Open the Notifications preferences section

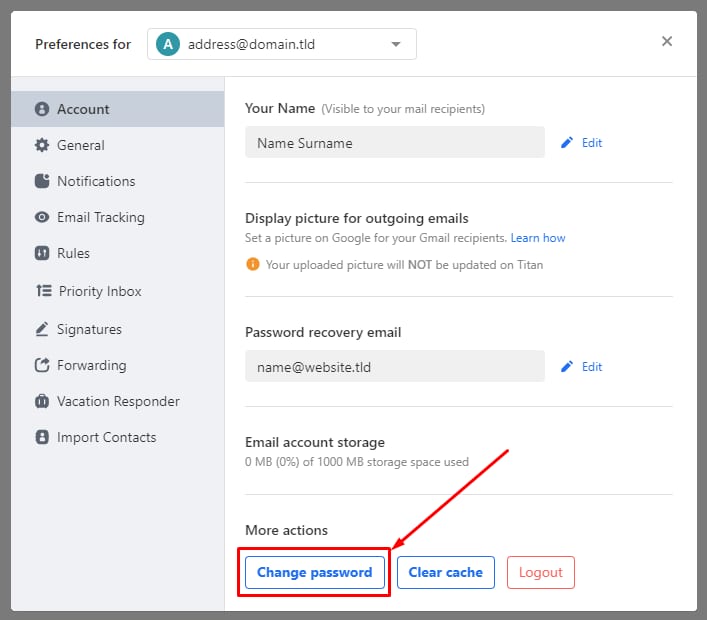[96, 181]
